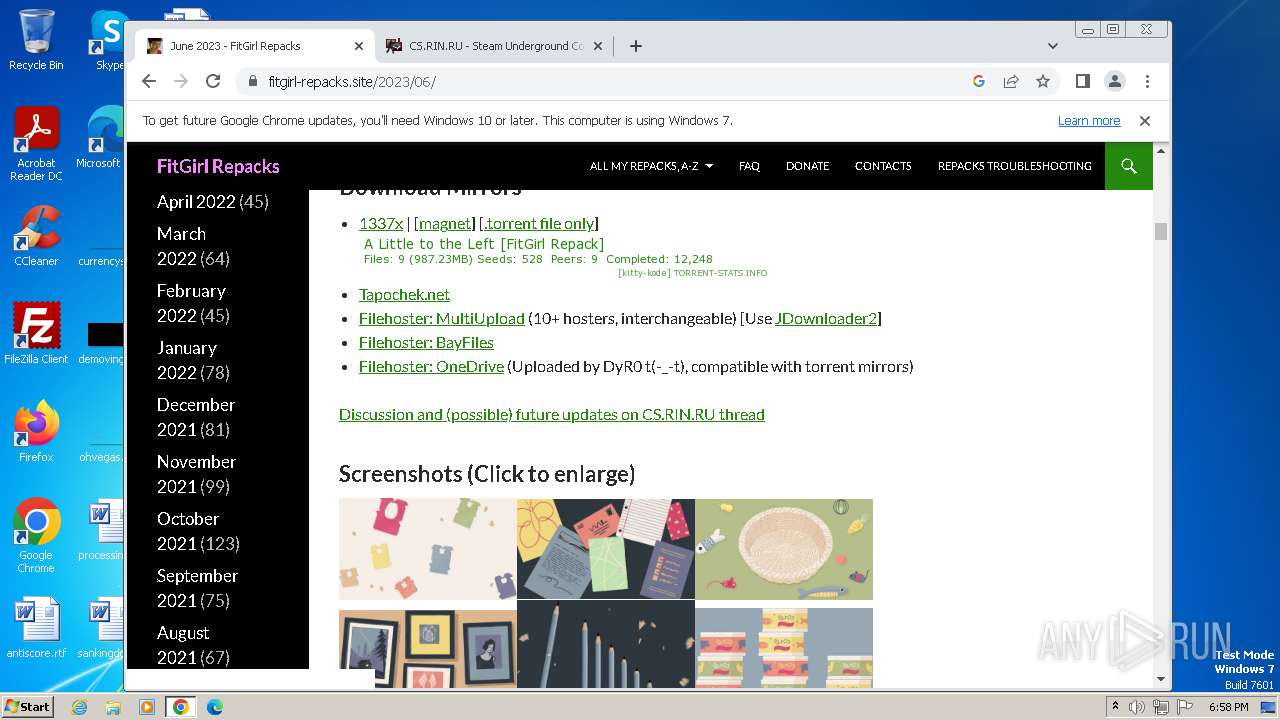Open Internet Explorer from taskbar

tap(79, 707)
